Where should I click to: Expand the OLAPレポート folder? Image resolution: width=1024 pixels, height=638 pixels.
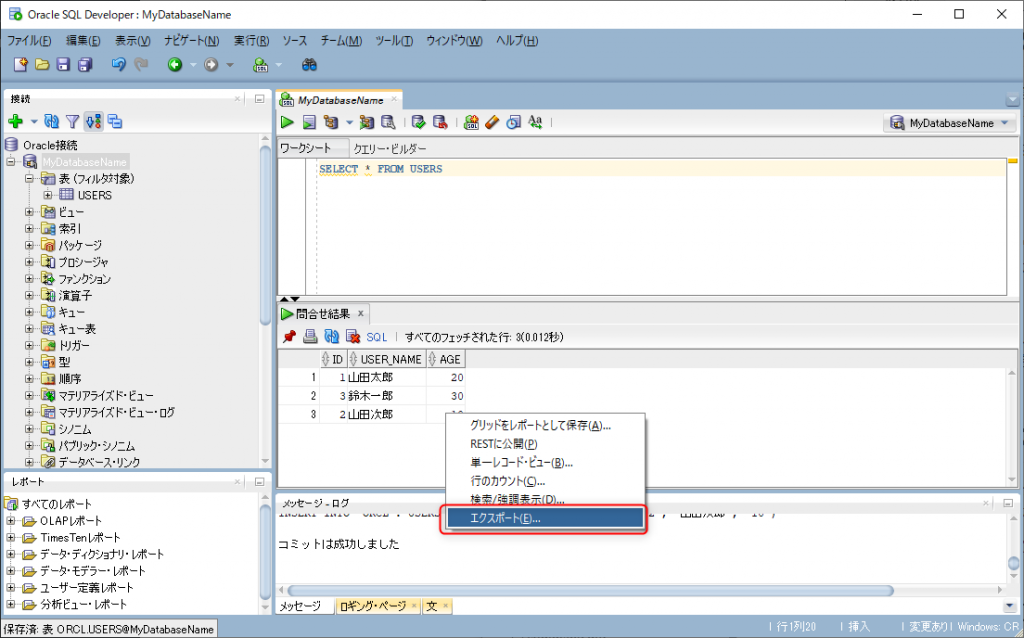tap(11, 521)
